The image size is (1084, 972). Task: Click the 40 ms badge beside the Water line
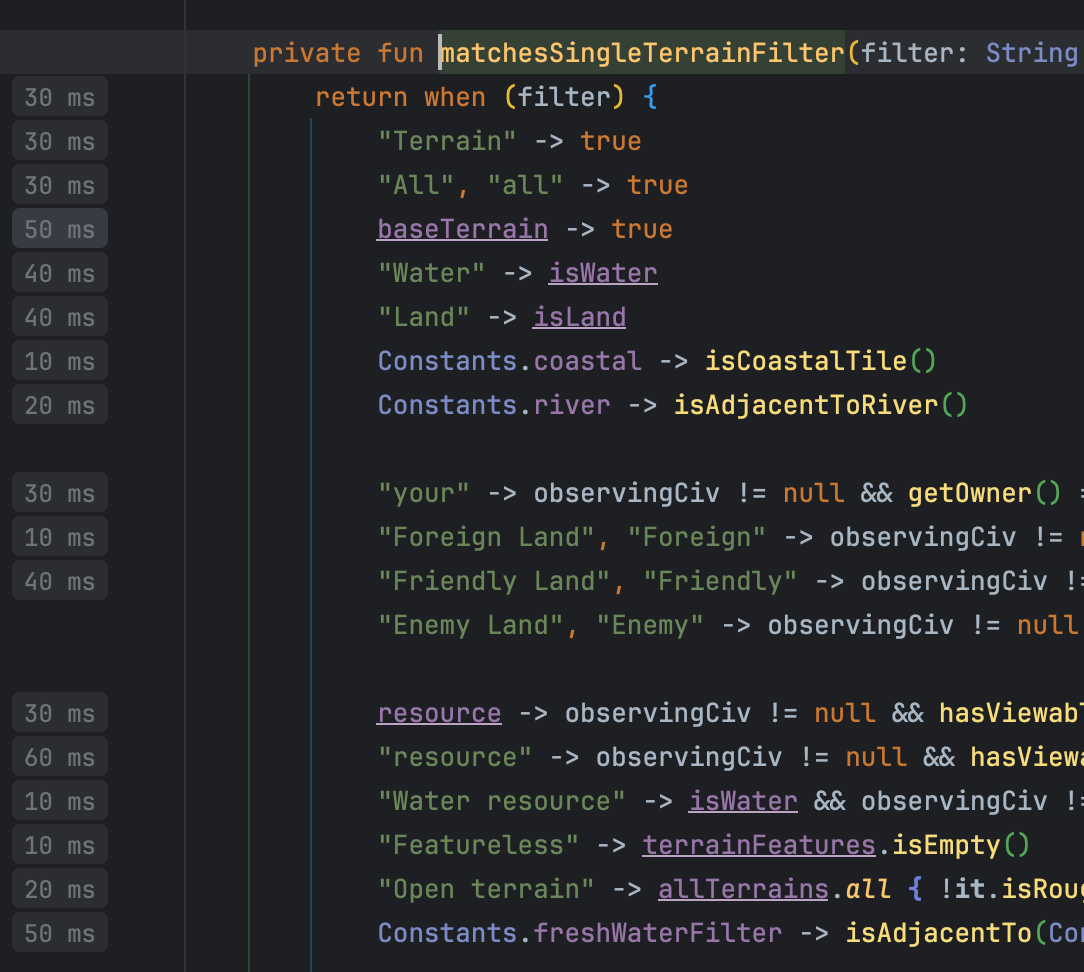tap(59, 272)
